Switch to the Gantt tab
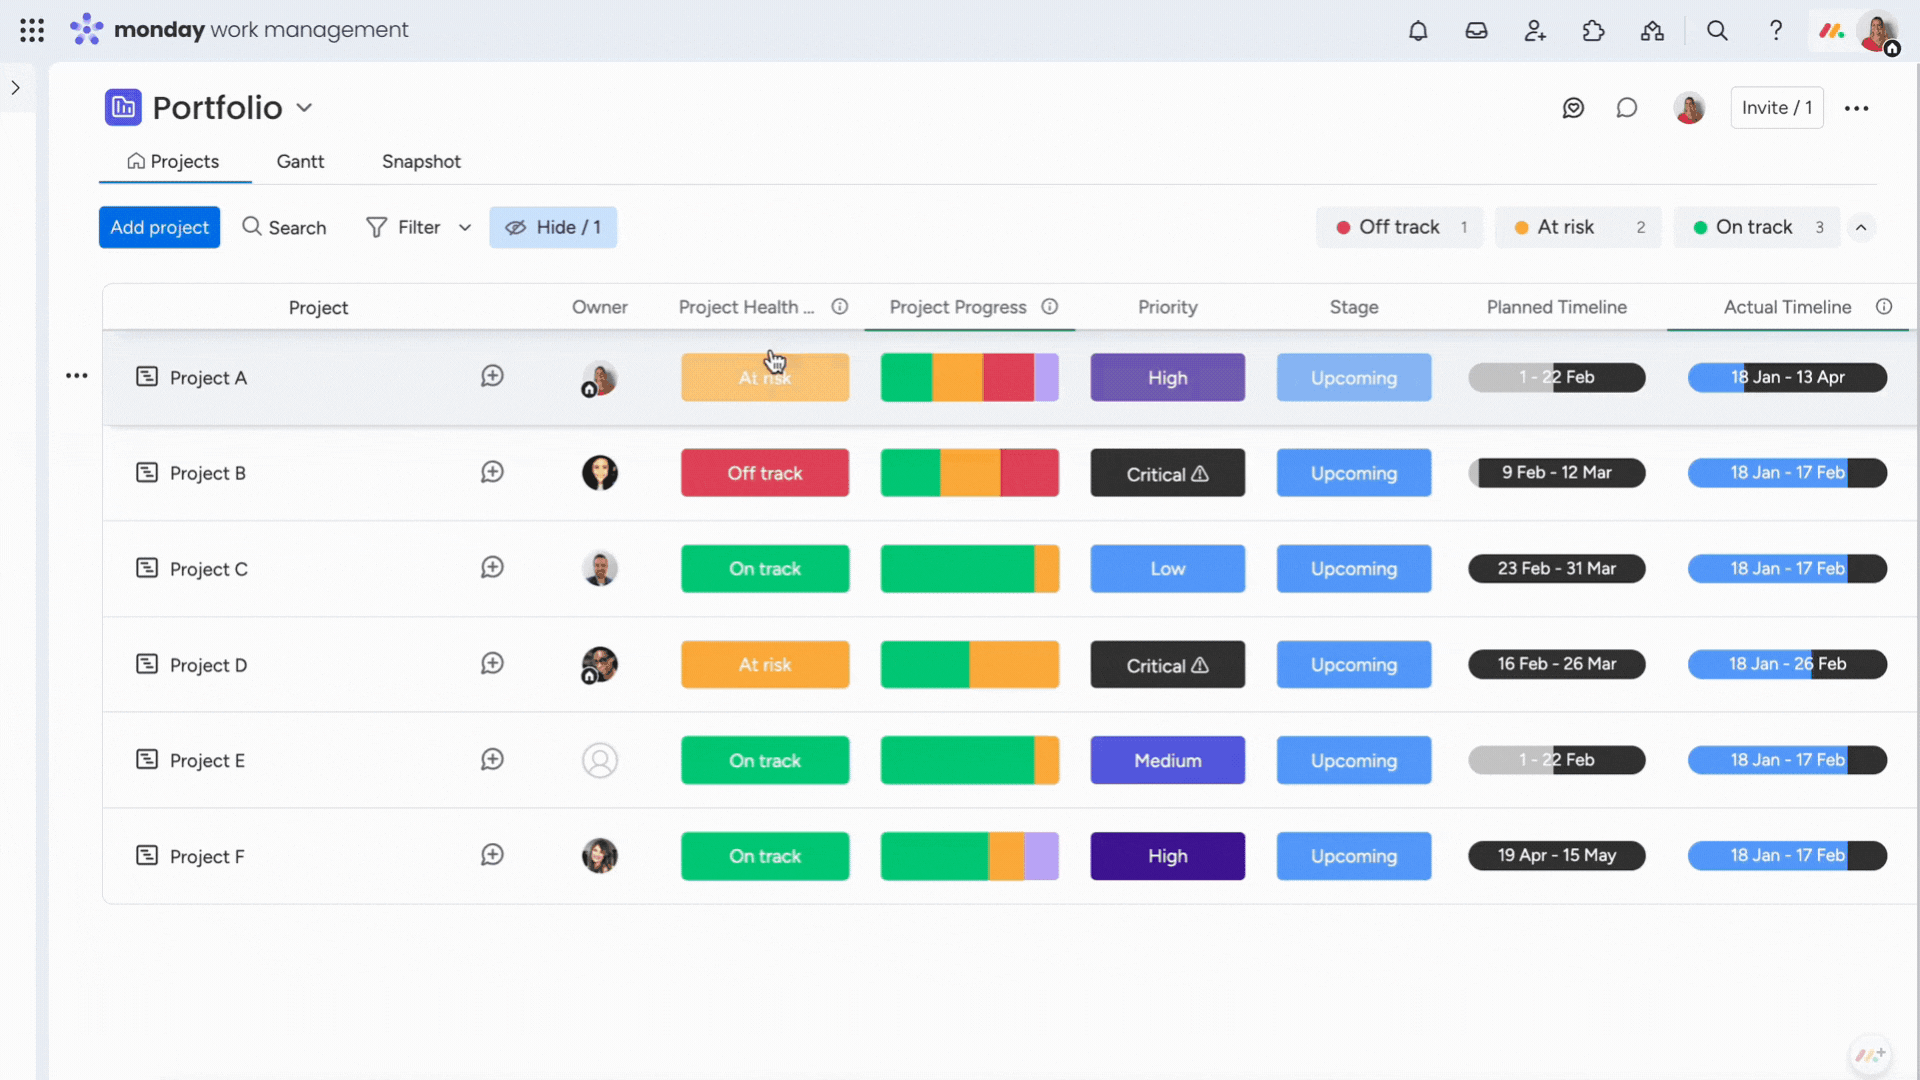1920x1080 pixels. click(x=300, y=161)
